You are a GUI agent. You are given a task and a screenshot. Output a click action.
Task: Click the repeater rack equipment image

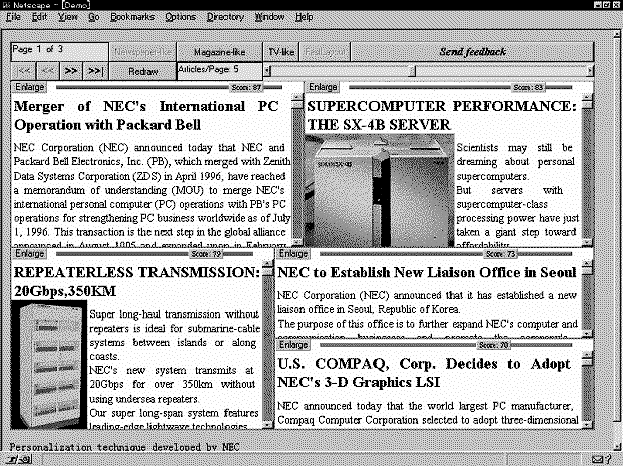pos(49,360)
